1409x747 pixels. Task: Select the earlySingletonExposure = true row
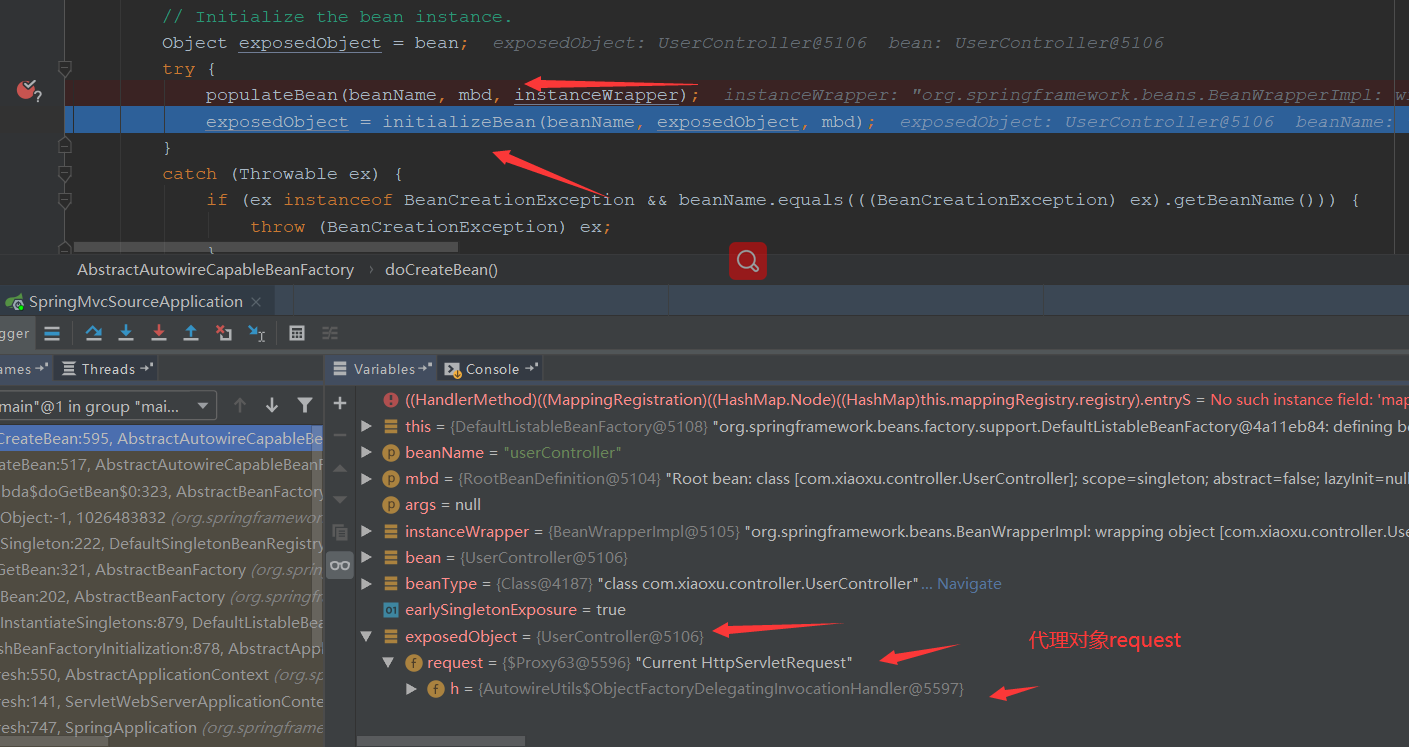pyautogui.click(x=884, y=609)
